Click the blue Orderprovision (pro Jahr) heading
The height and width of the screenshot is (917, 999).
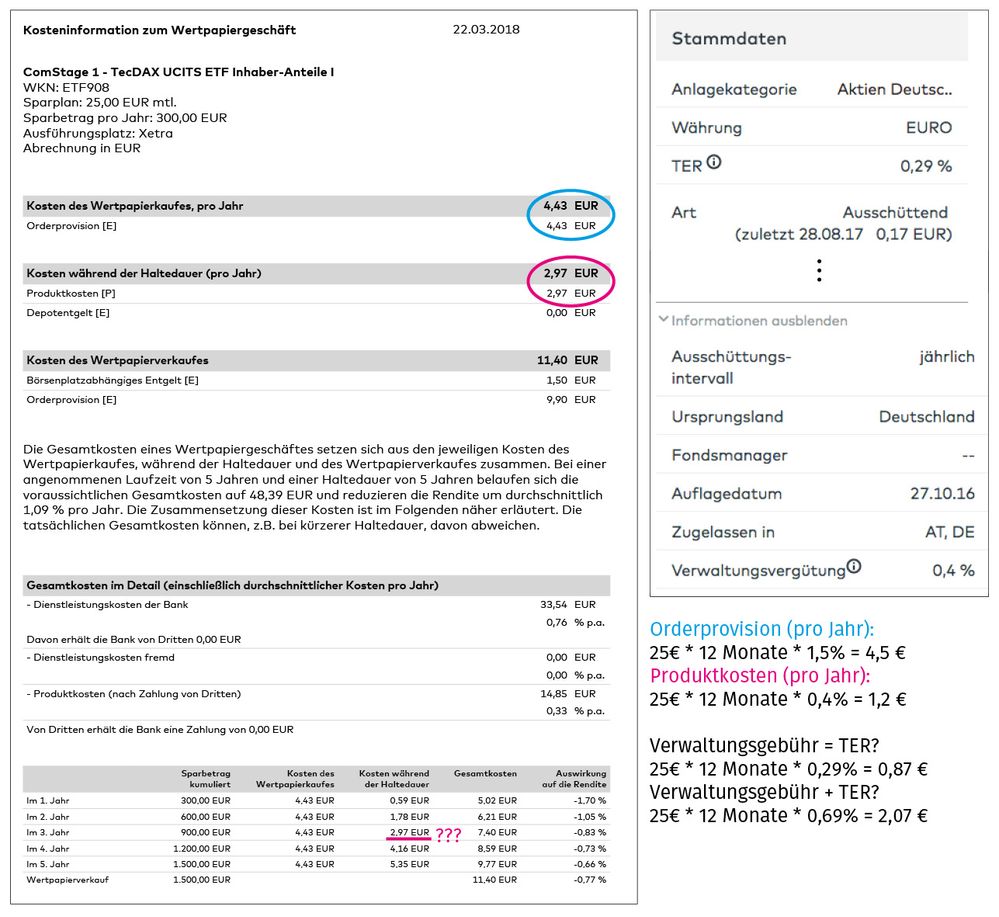tap(763, 630)
